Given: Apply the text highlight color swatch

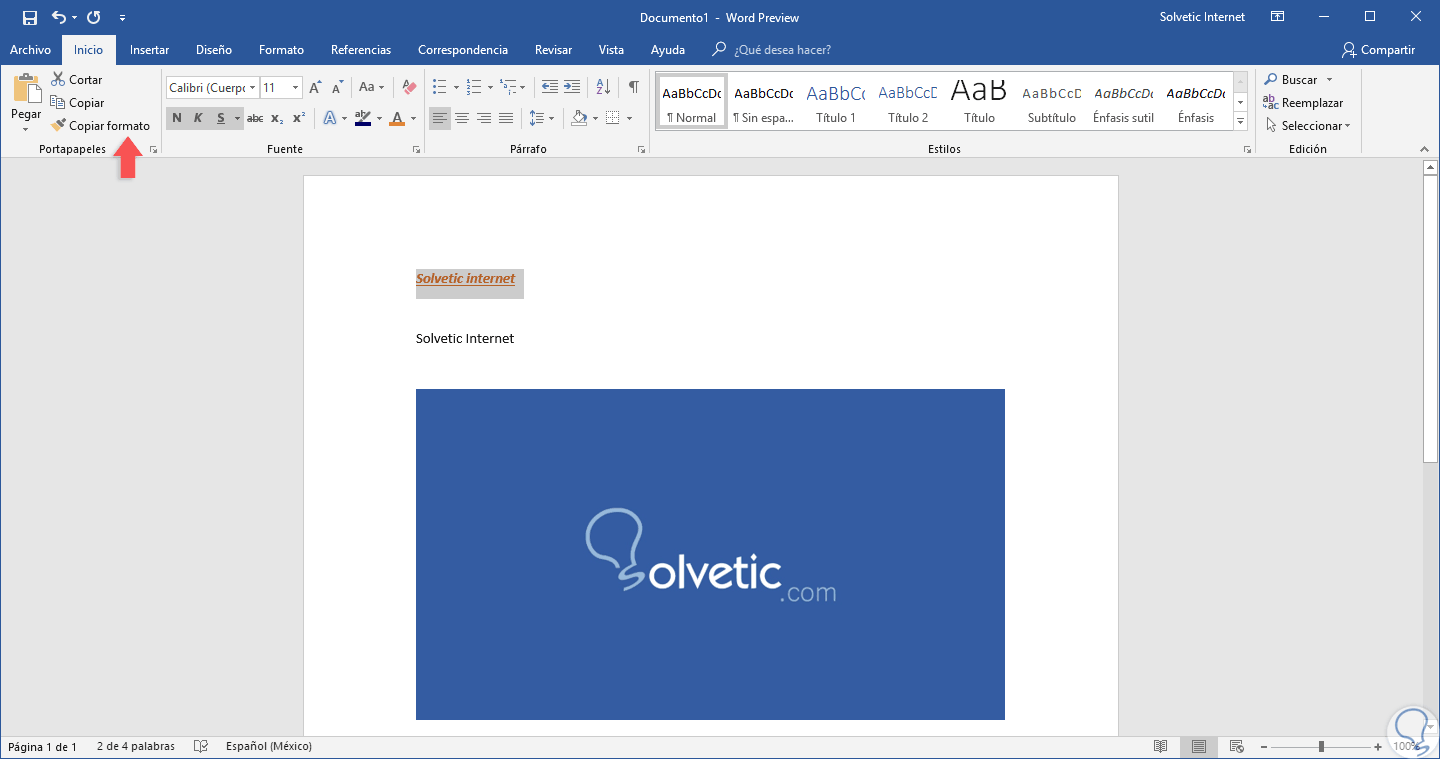Looking at the screenshot, I should tap(363, 118).
